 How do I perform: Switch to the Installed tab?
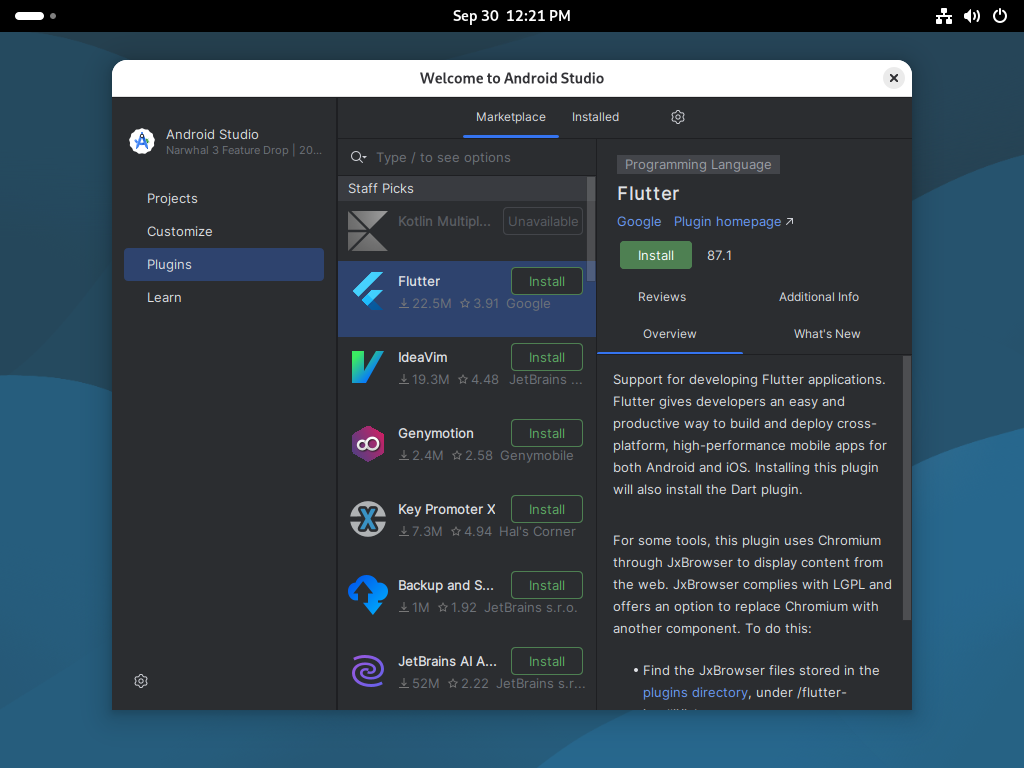595,117
